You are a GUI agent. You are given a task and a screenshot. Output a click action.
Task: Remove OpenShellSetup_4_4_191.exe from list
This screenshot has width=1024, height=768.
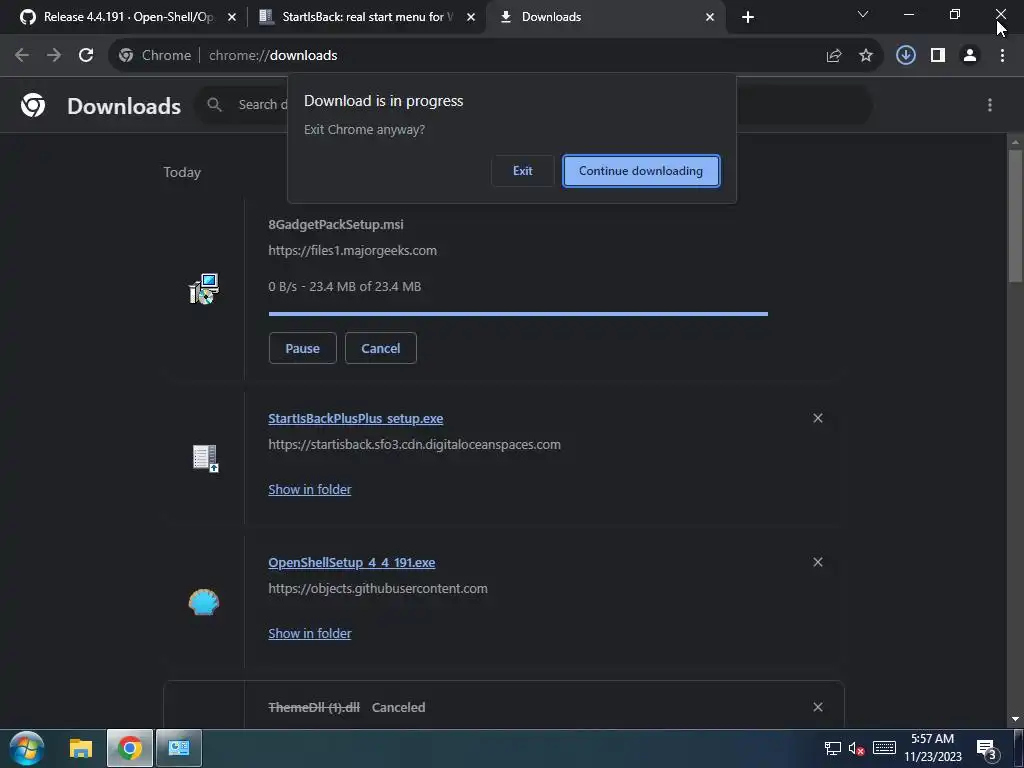818,562
